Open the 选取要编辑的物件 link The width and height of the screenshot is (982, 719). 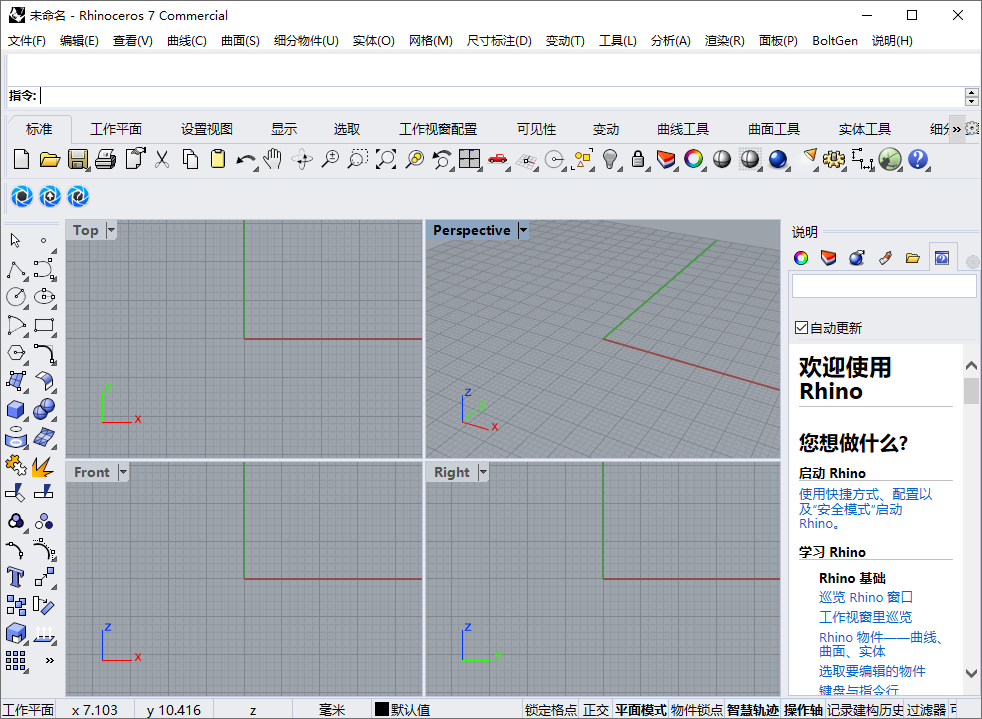click(872, 671)
